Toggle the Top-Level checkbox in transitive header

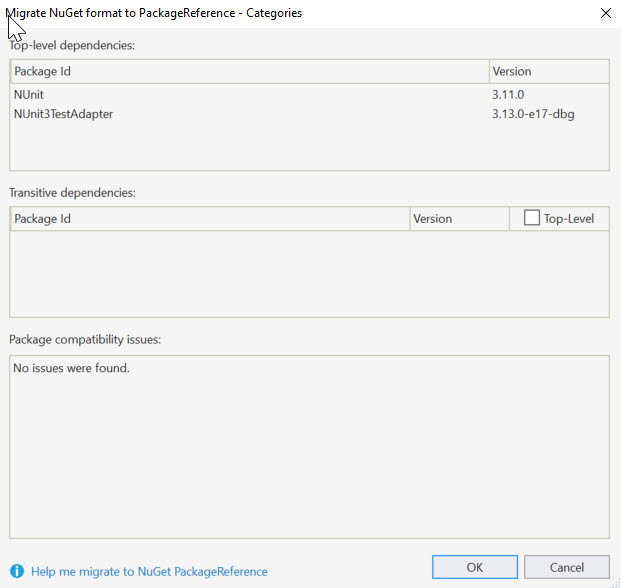[532, 218]
